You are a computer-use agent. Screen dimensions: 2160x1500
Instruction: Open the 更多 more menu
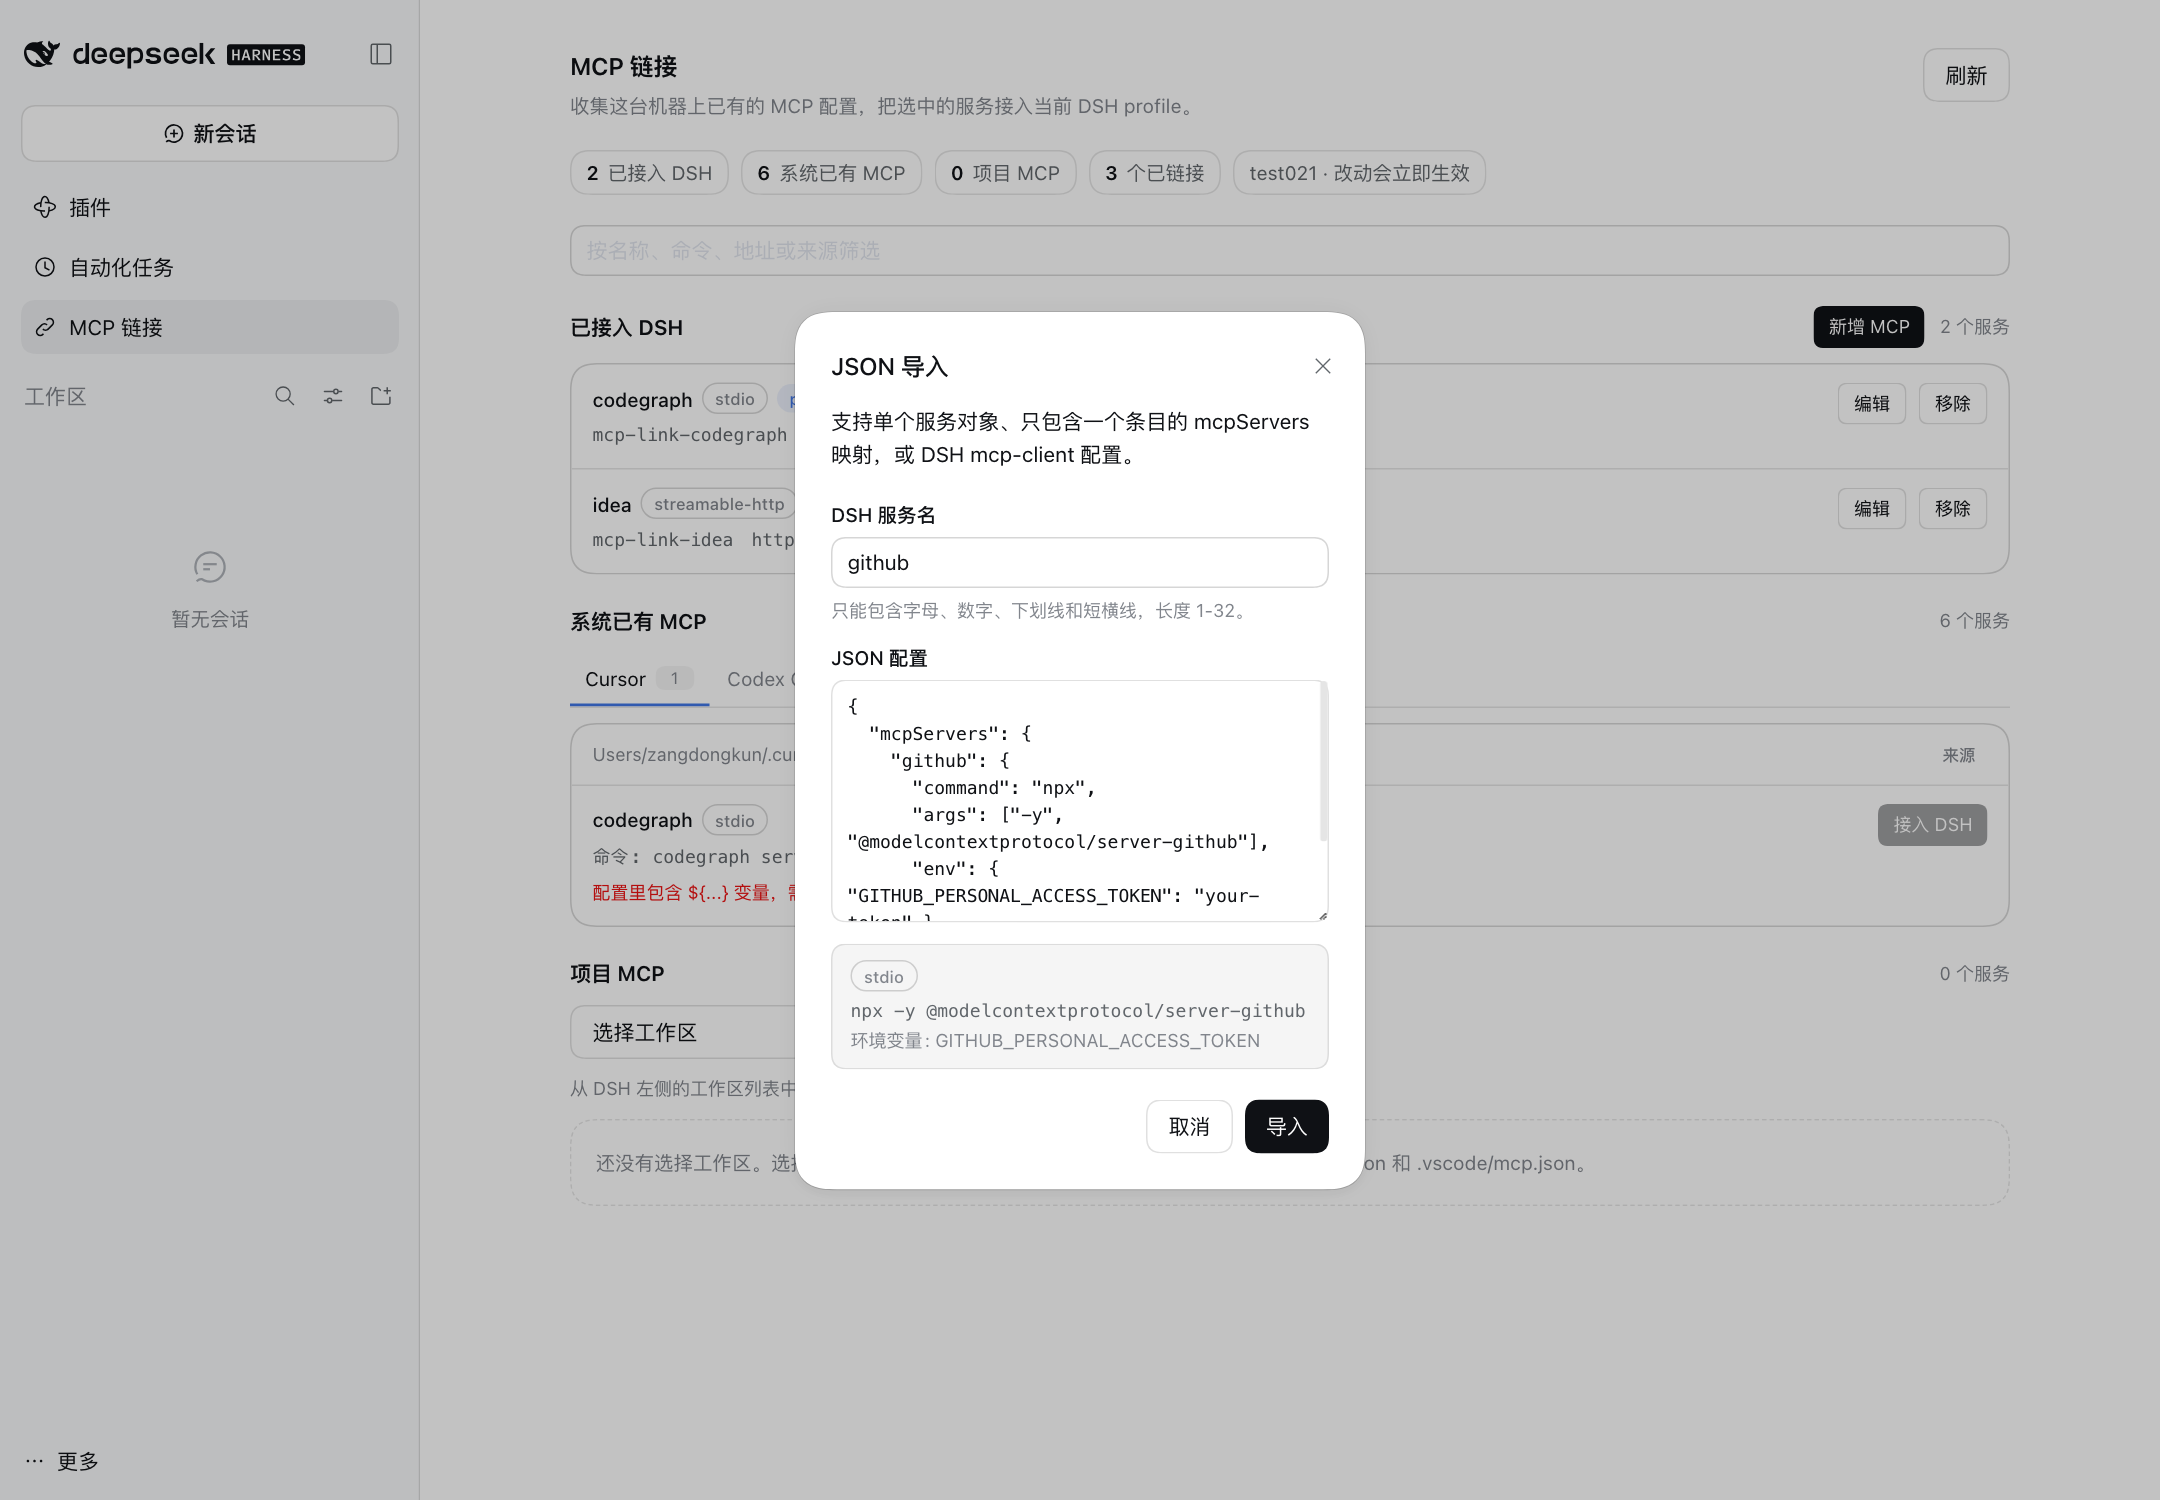tap(62, 1461)
